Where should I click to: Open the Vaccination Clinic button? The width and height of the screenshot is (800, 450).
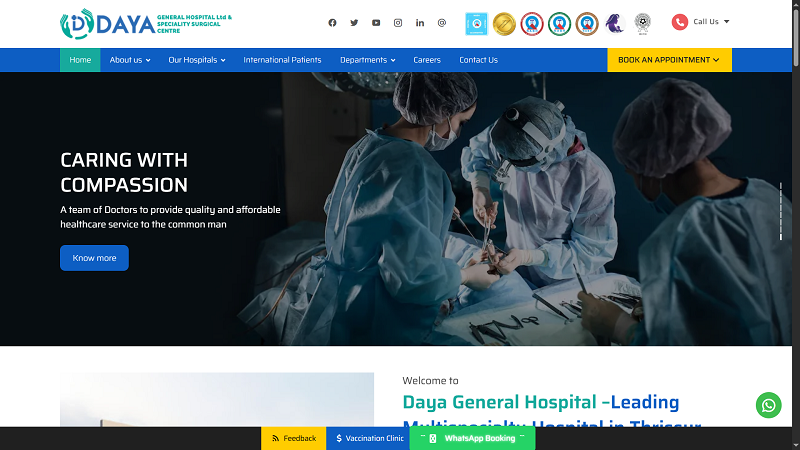[x=367, y=438]
